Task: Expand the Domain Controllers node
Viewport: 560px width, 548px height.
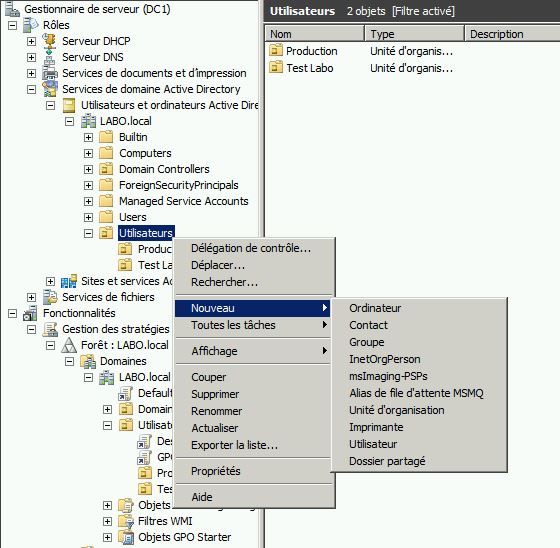Action: point(88,169)
